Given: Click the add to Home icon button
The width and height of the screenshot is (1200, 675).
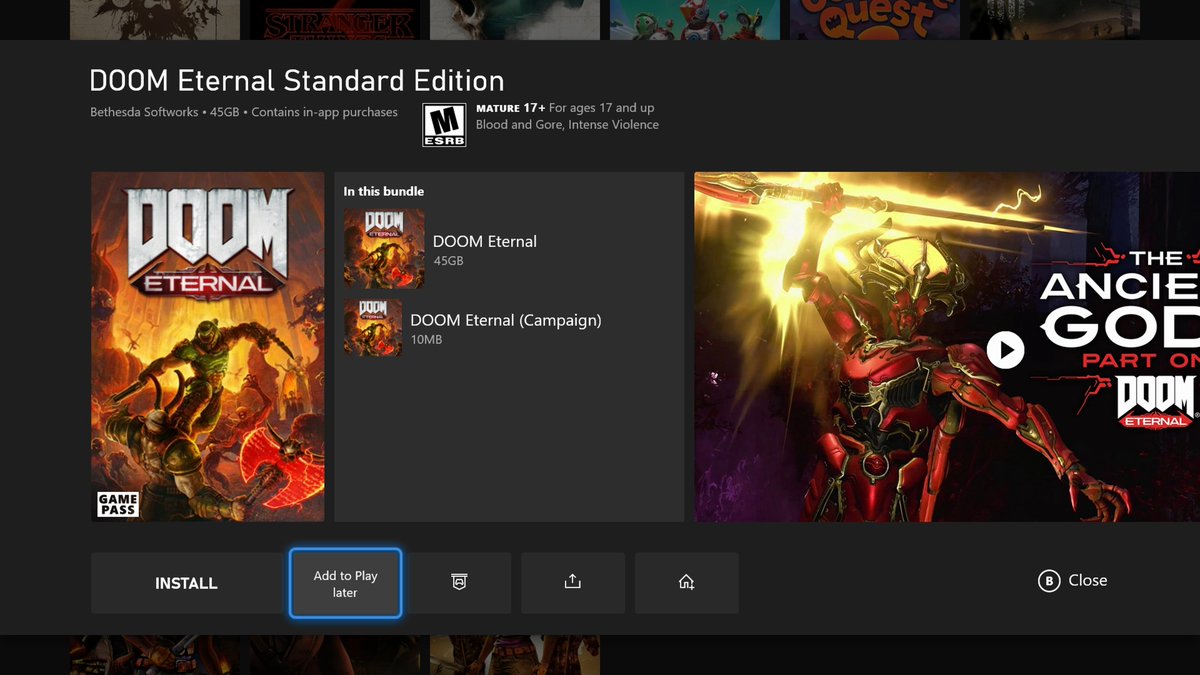Looking at the screenshot, I should click(x=687, y=583).
